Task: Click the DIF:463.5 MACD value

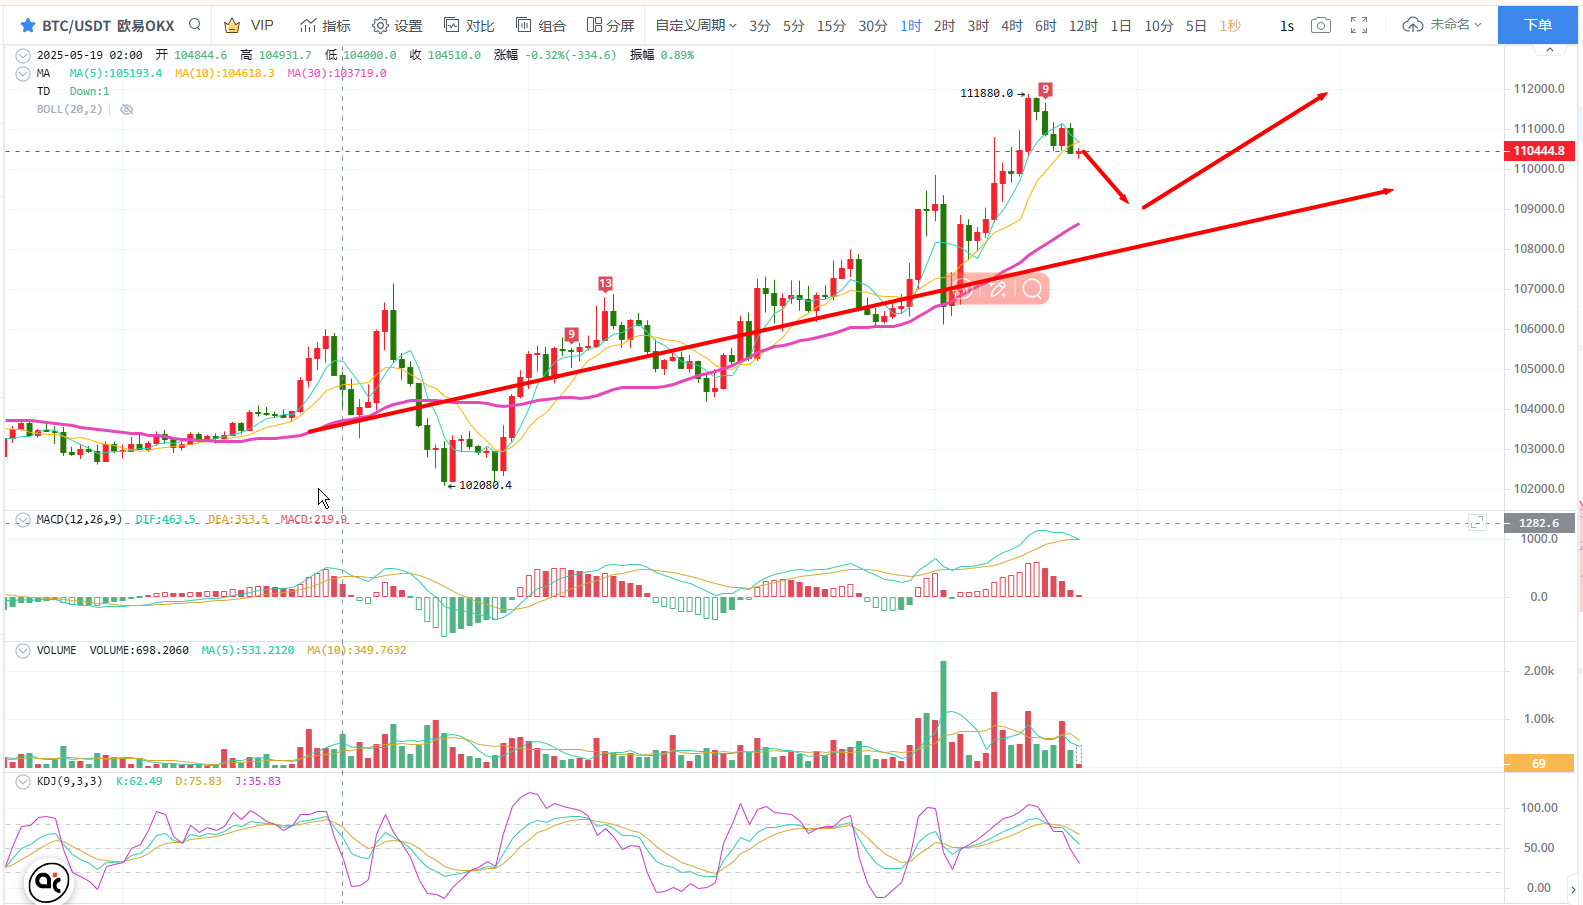Action: point(166,520)
